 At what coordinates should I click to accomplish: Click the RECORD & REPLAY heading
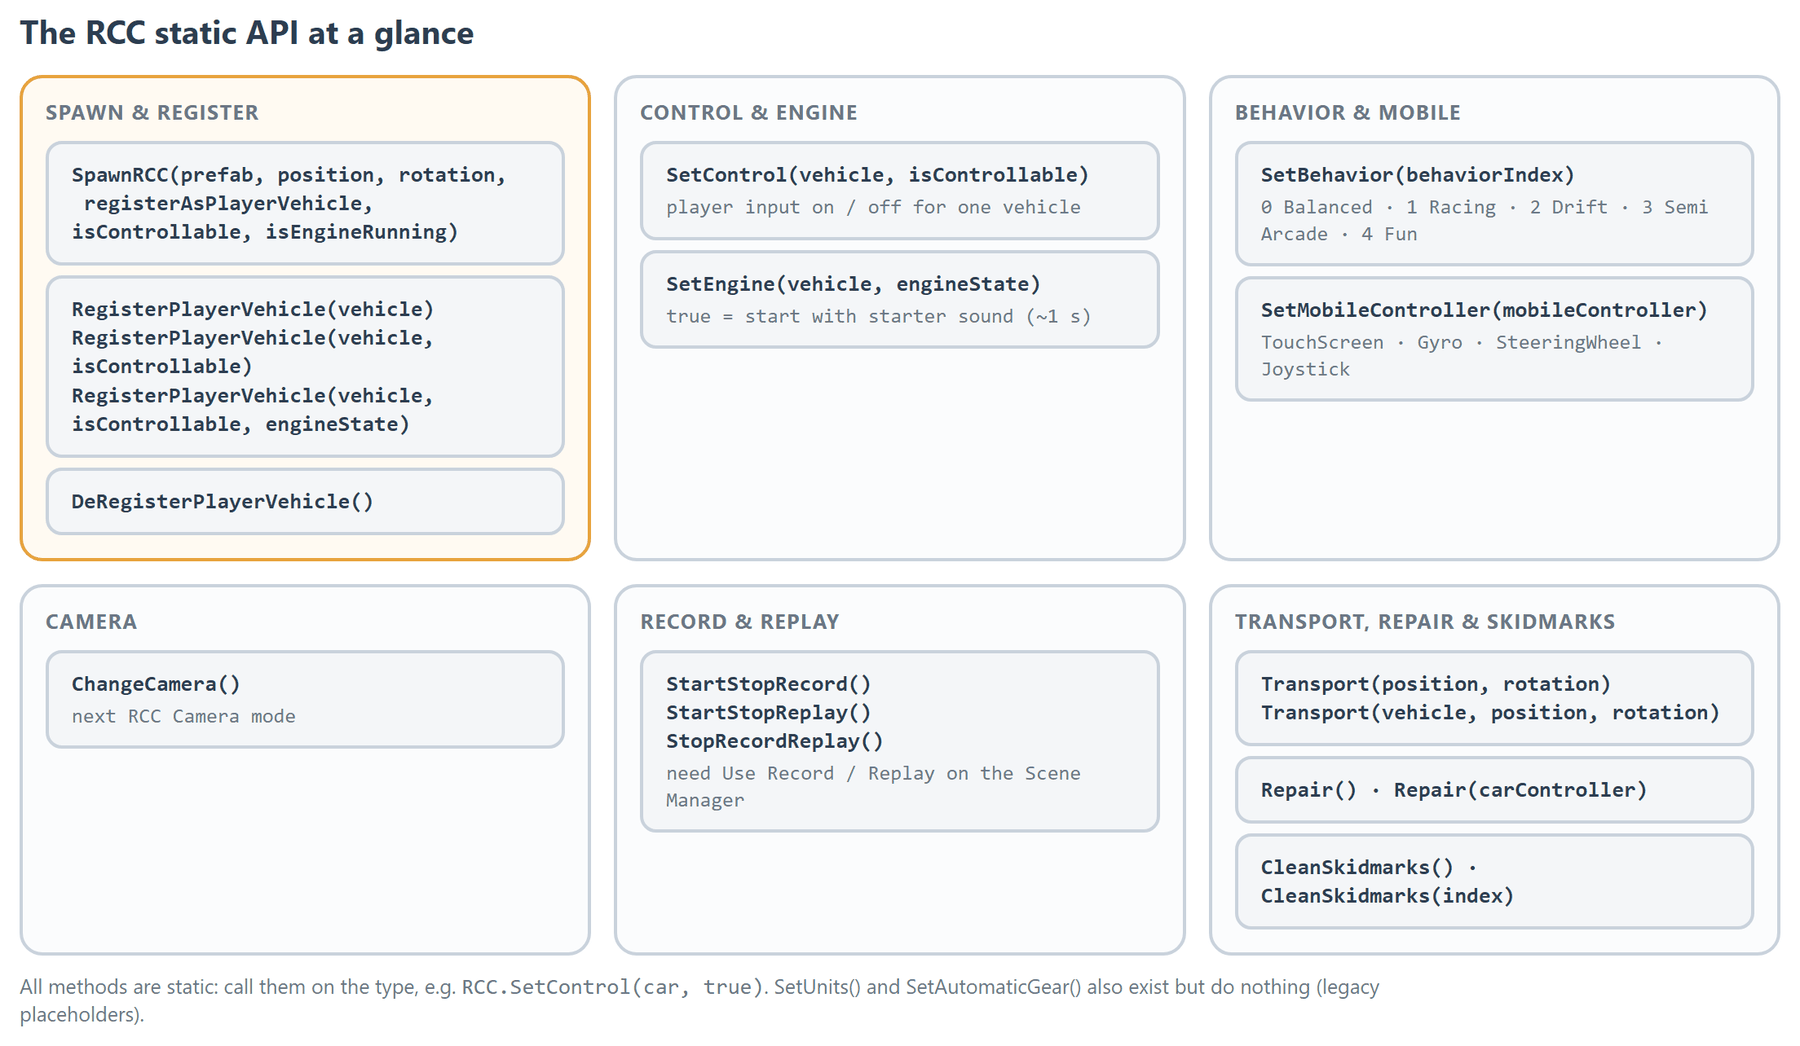point(739,621)
